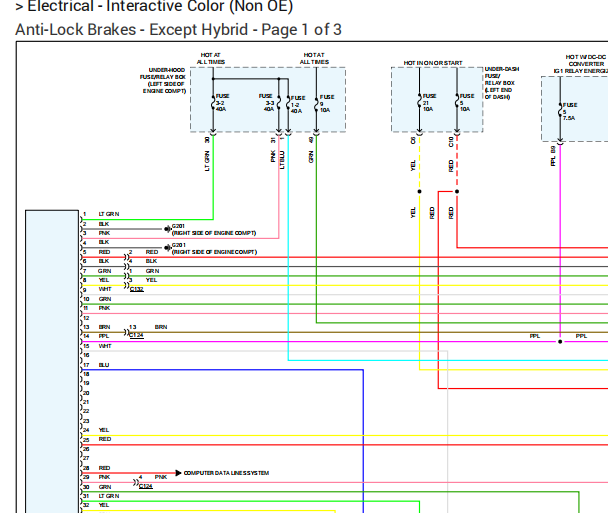Highlight the light green wire from terminal 30
Viewport: 608px width, 513px height.
213,176
